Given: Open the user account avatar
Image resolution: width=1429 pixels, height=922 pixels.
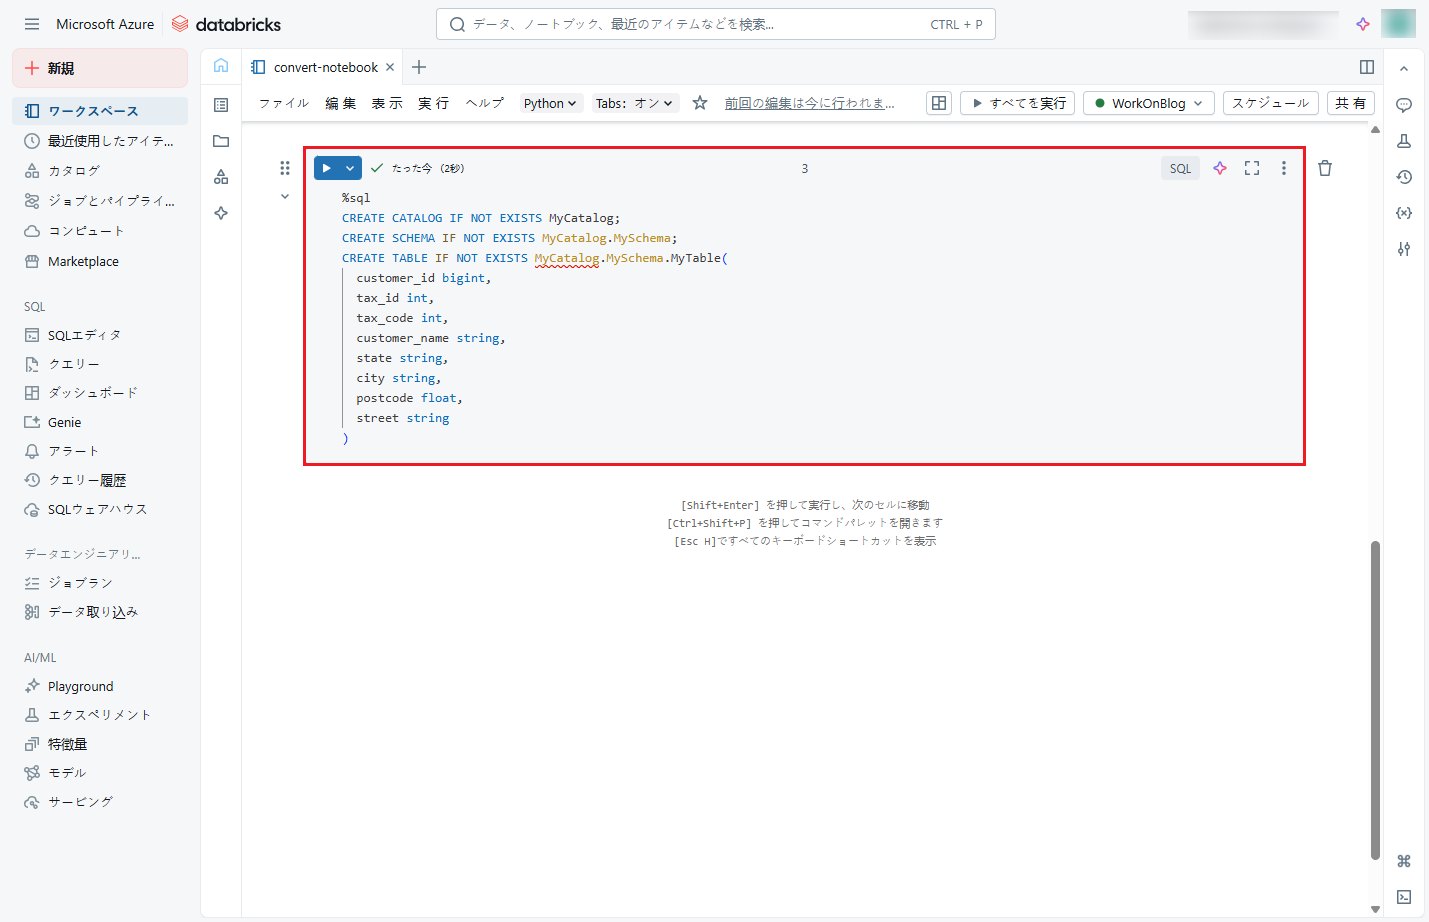Looking at the screenshot, I should 1398,23.
